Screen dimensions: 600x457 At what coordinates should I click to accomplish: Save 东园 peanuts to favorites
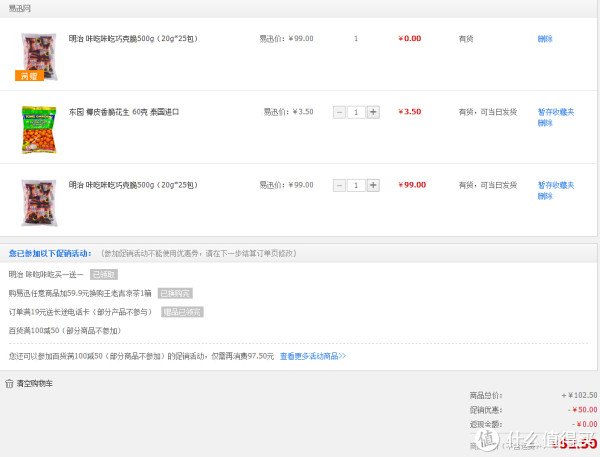(556, 112)
